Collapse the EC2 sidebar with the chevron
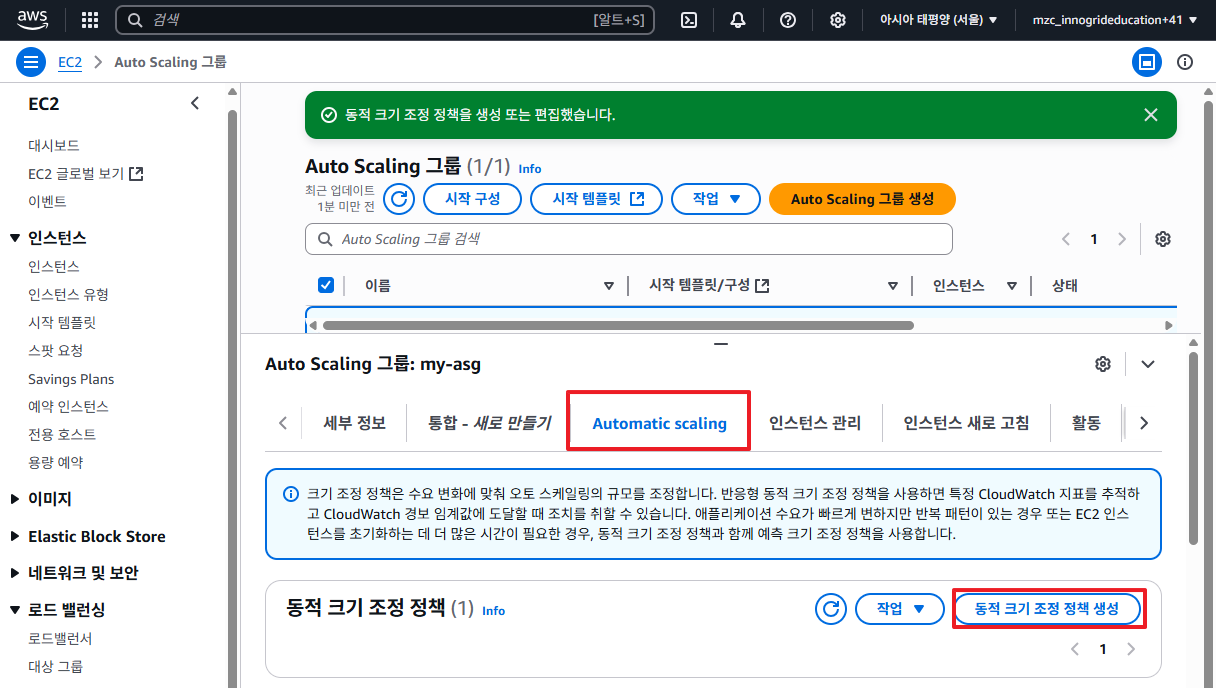 tap(195, 103)
